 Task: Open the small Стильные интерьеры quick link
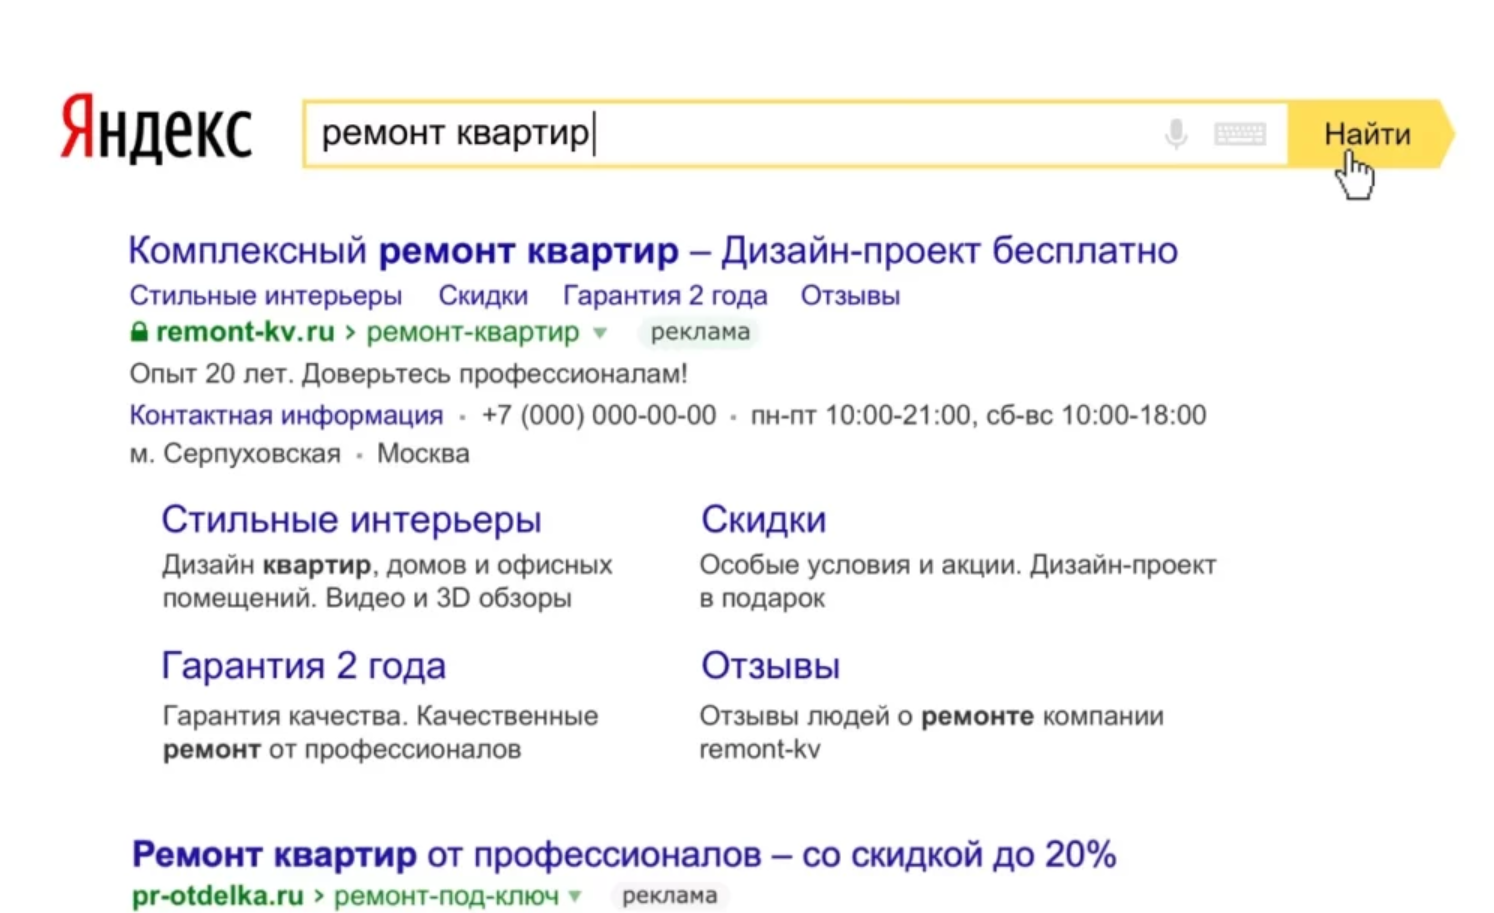pyautogui.click(x=266, y=296)
